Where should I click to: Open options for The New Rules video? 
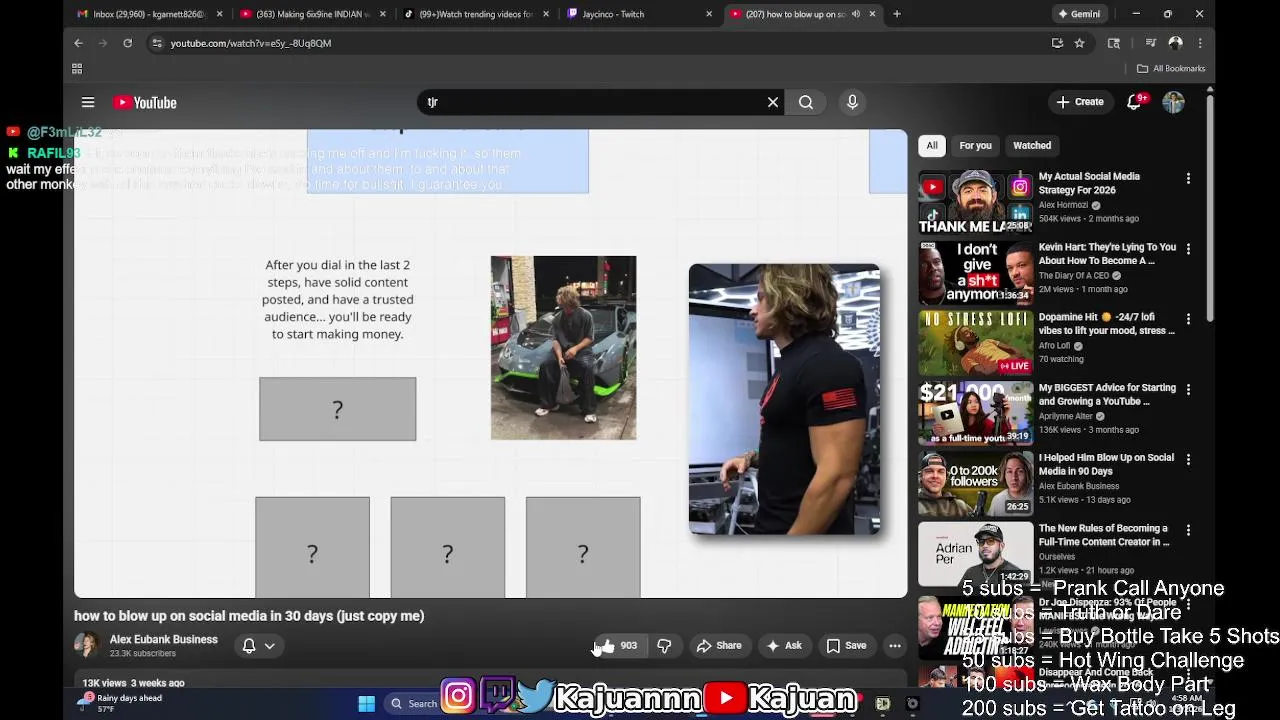click(1188, 530)
